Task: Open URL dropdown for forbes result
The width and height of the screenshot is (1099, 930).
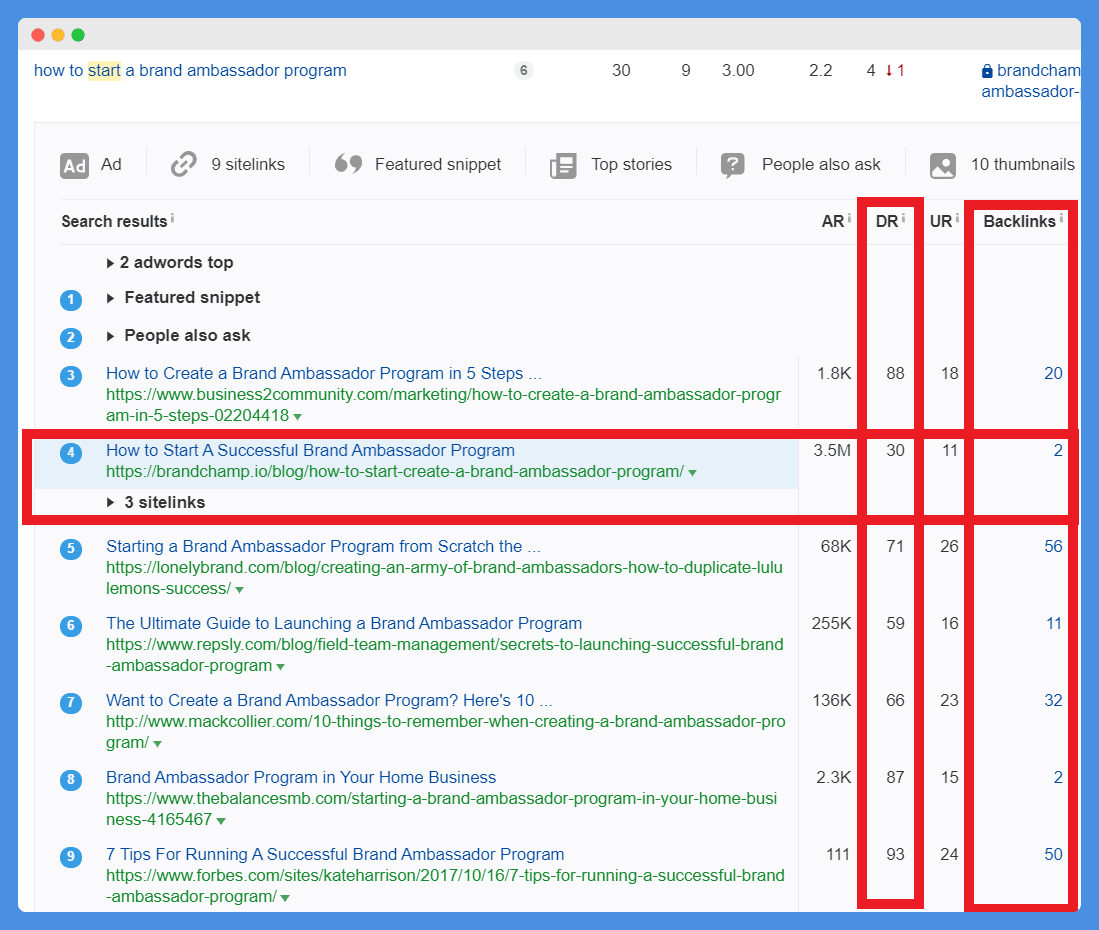Action: coord(285,898)
